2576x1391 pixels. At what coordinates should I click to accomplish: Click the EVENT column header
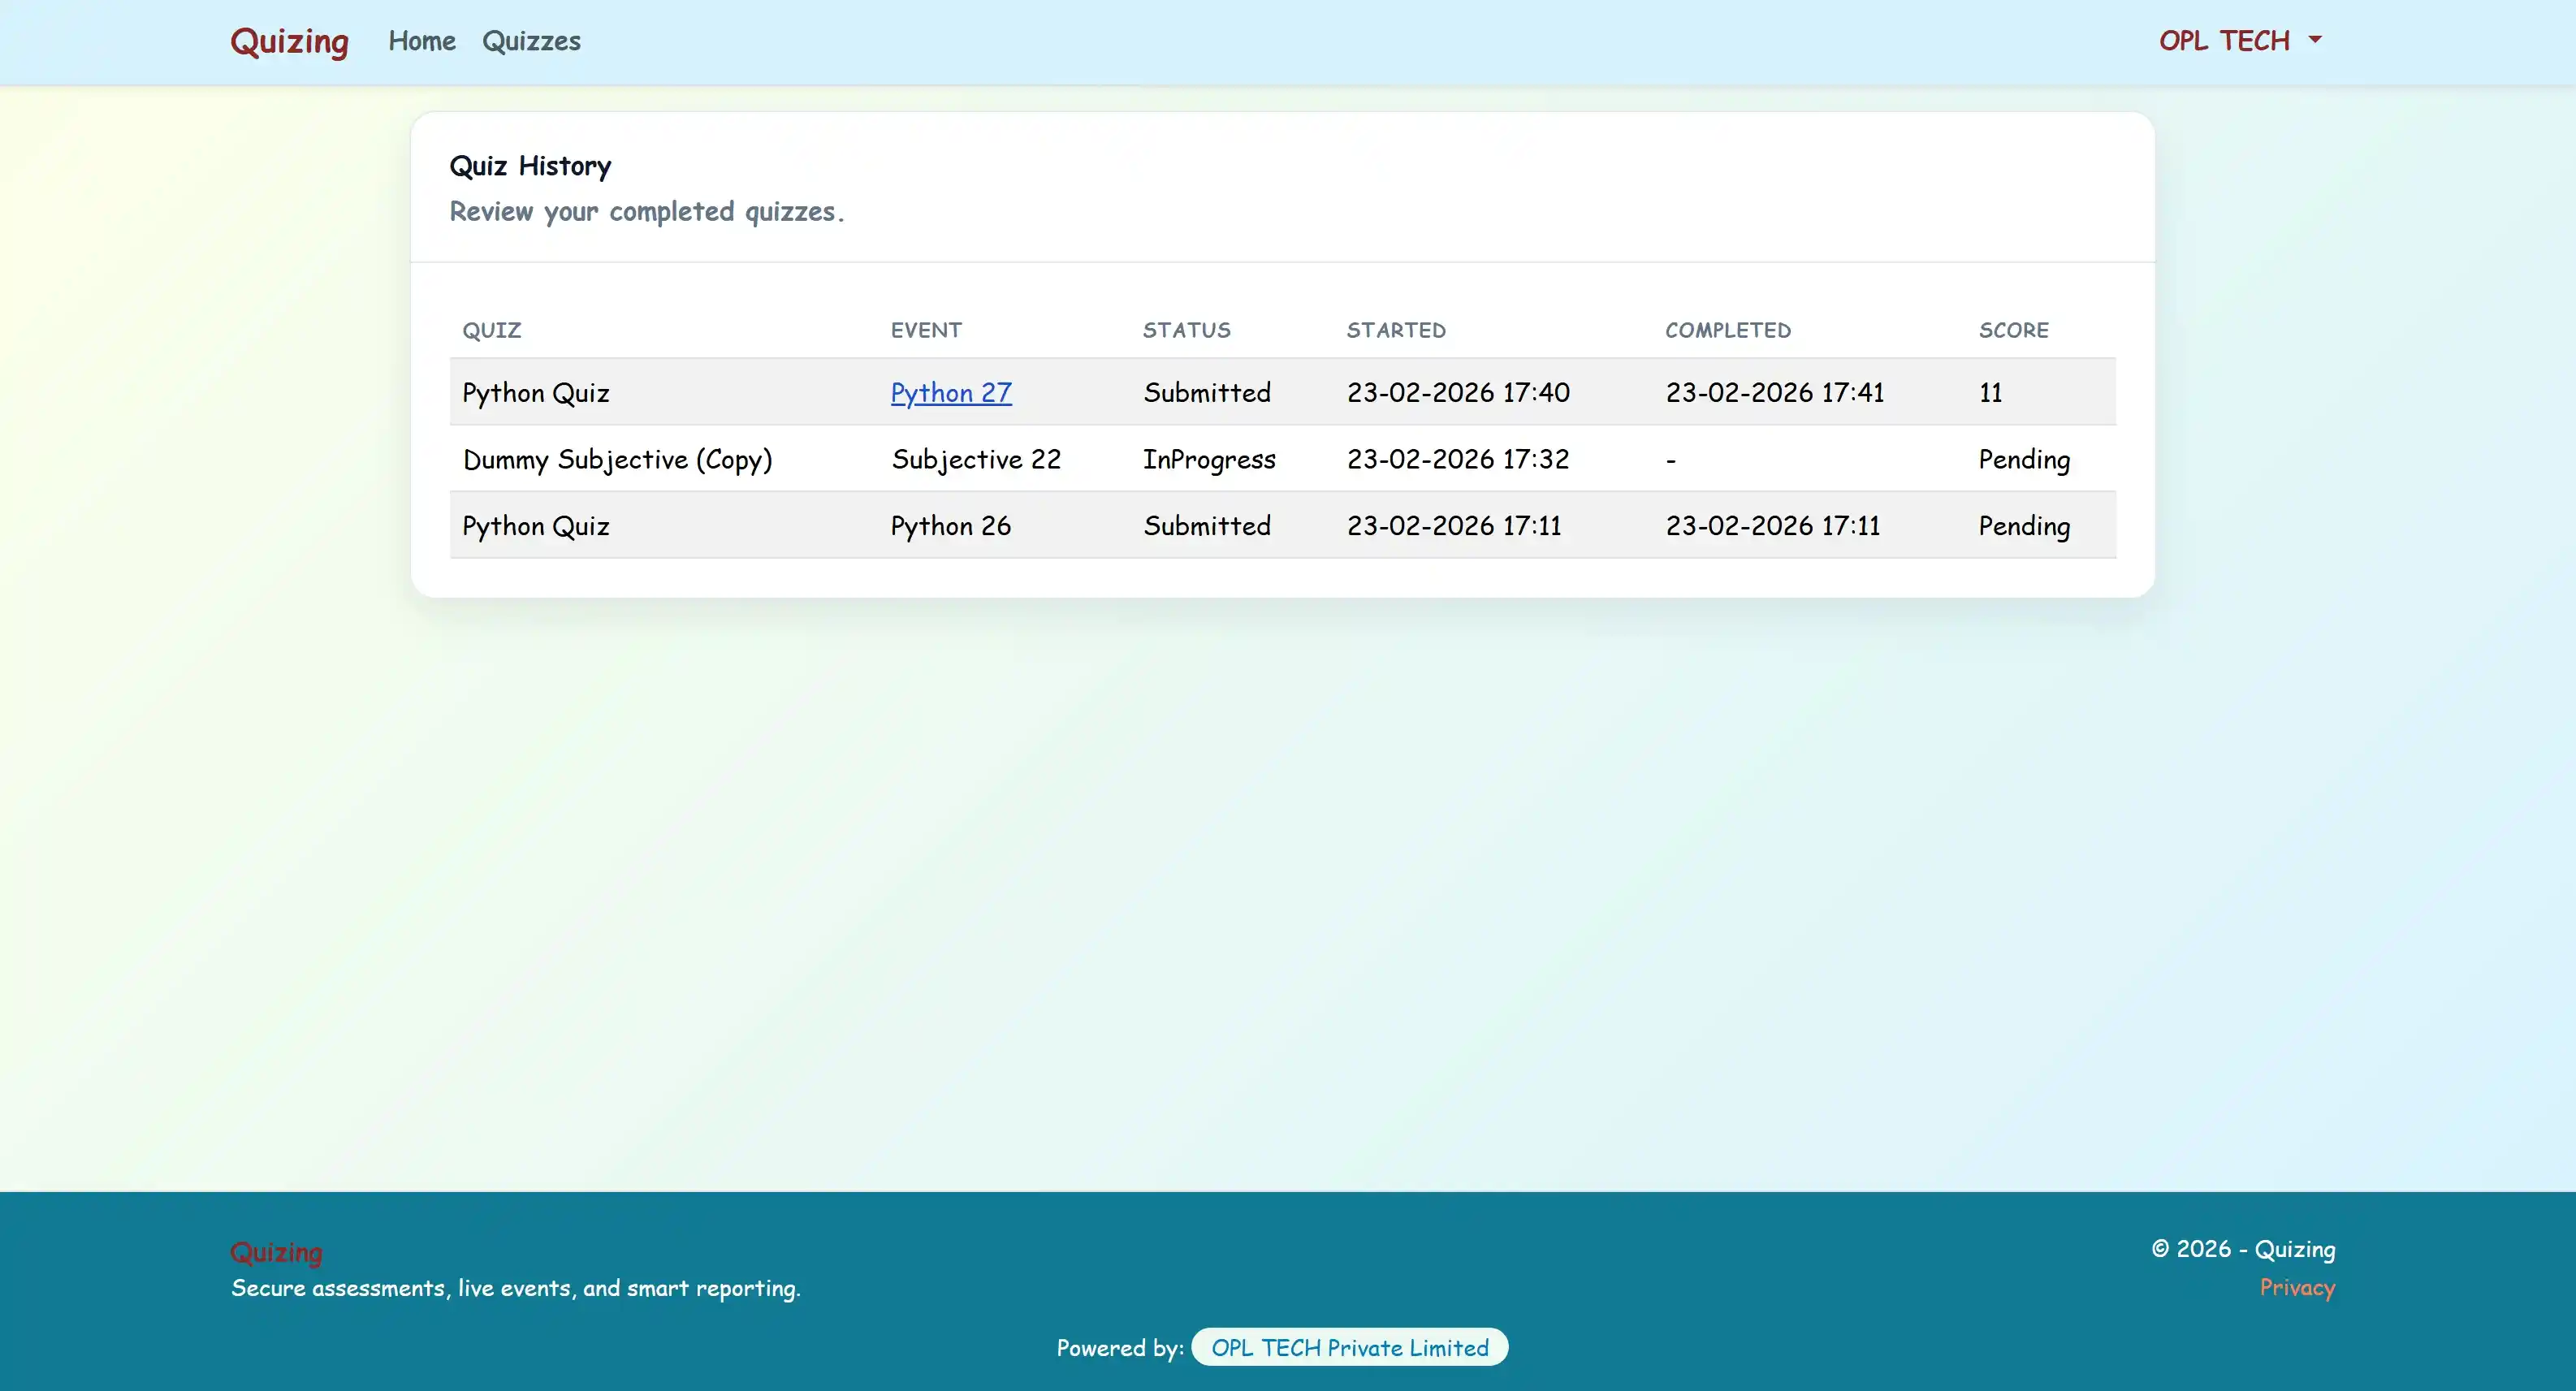click(x=926, y=330)
